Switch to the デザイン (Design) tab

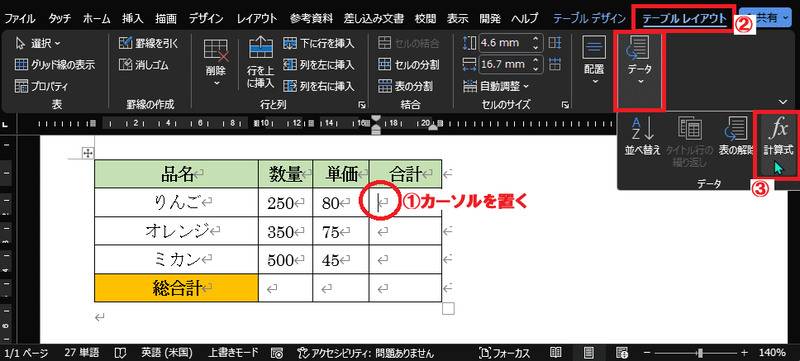point(206,19)
